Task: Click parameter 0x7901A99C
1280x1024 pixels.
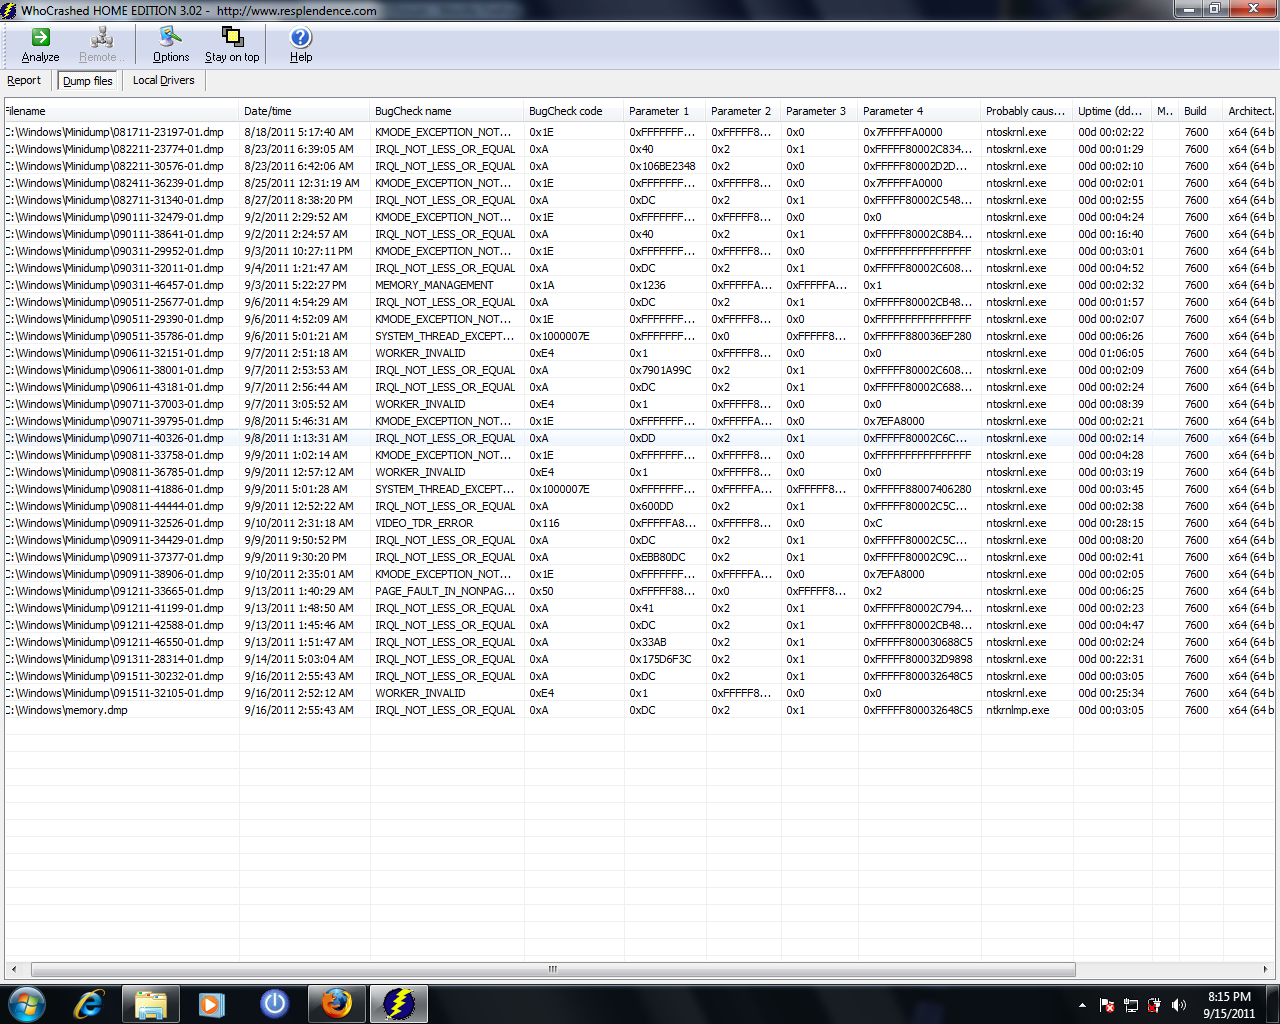Action: pos(660,370)
